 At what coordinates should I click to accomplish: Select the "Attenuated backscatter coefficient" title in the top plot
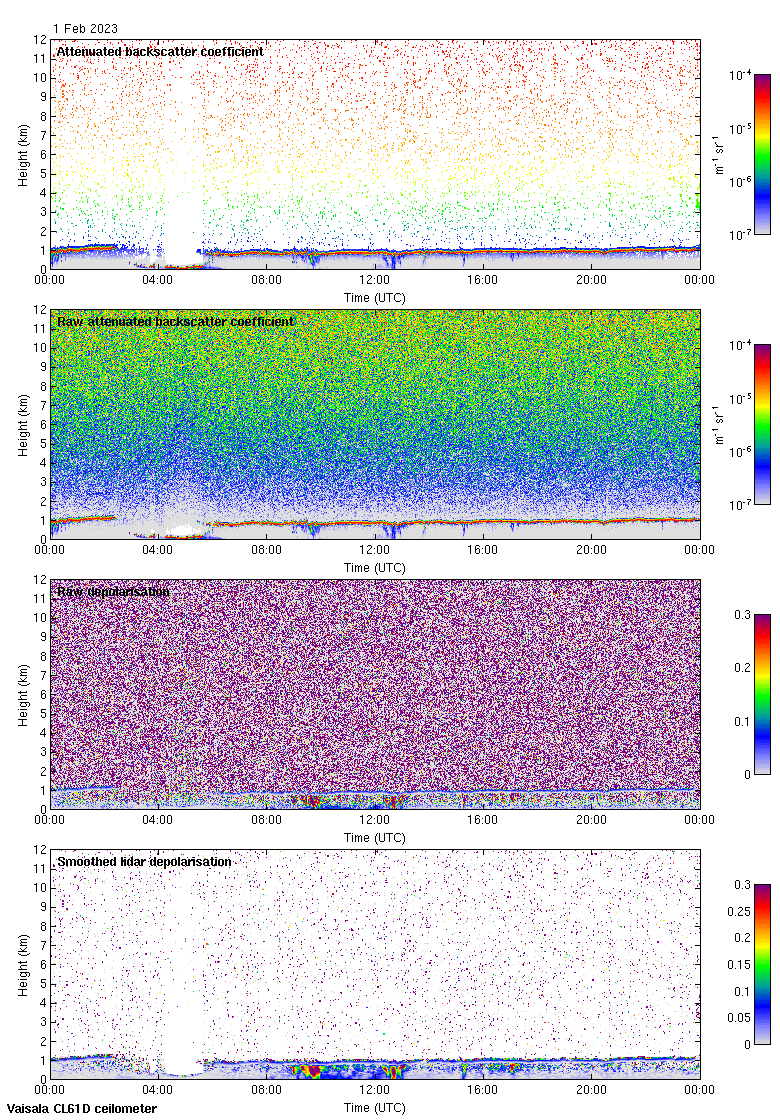[160, 51]
